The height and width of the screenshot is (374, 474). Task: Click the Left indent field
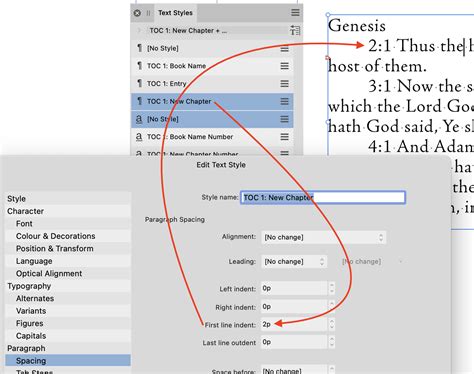[294, 288]
